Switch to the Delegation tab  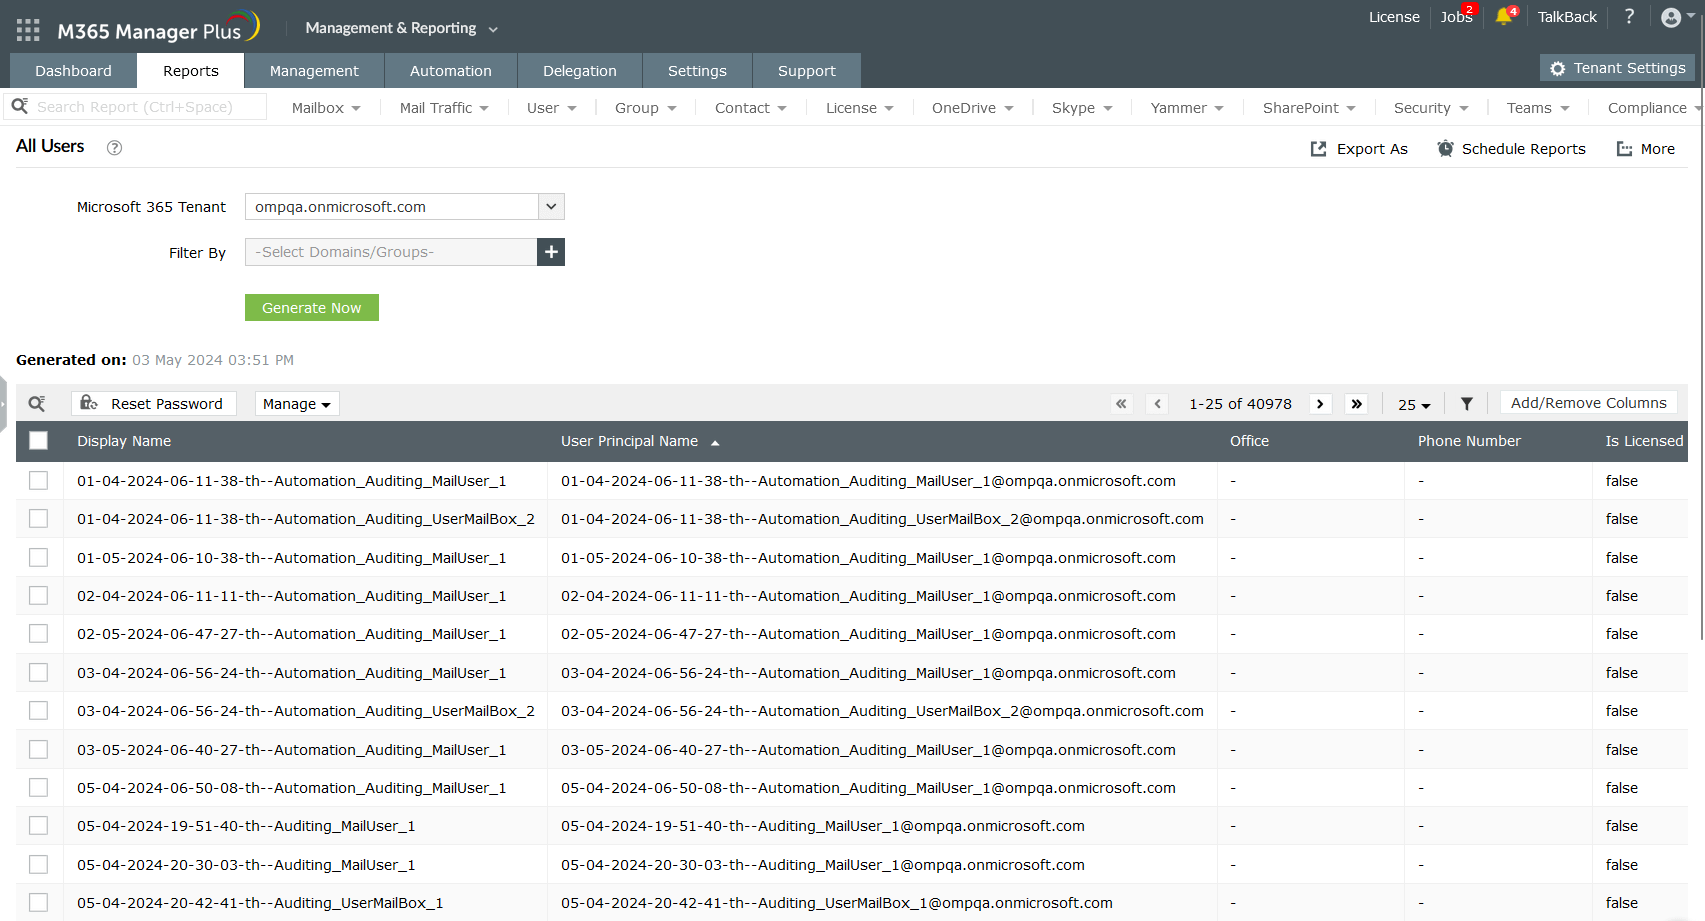coord(580,71)
